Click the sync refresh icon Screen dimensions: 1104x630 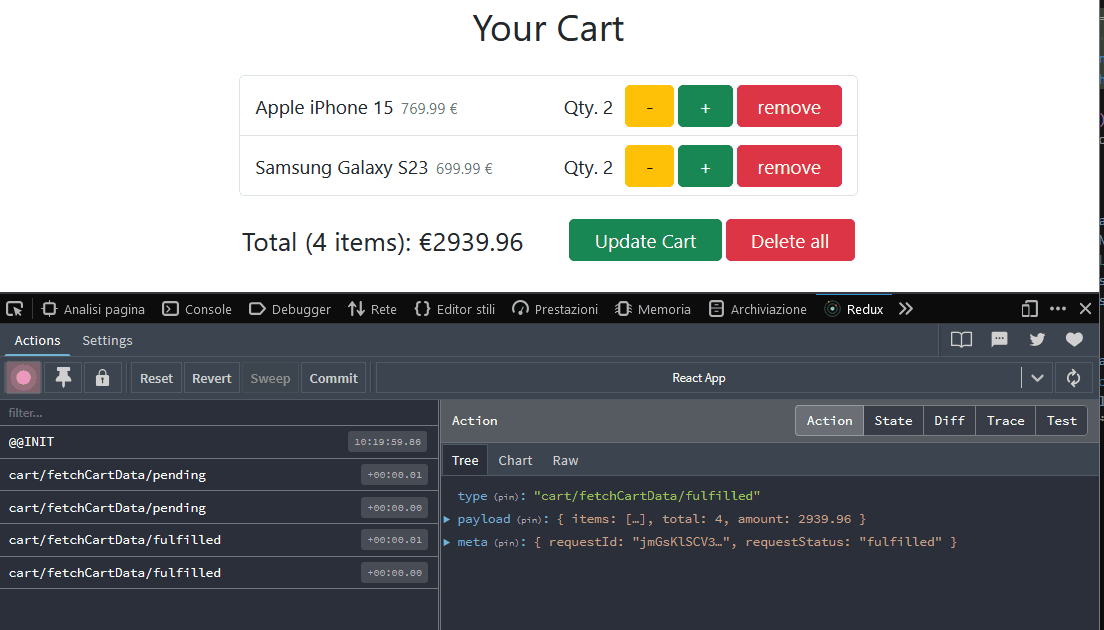pos(1074,378)
